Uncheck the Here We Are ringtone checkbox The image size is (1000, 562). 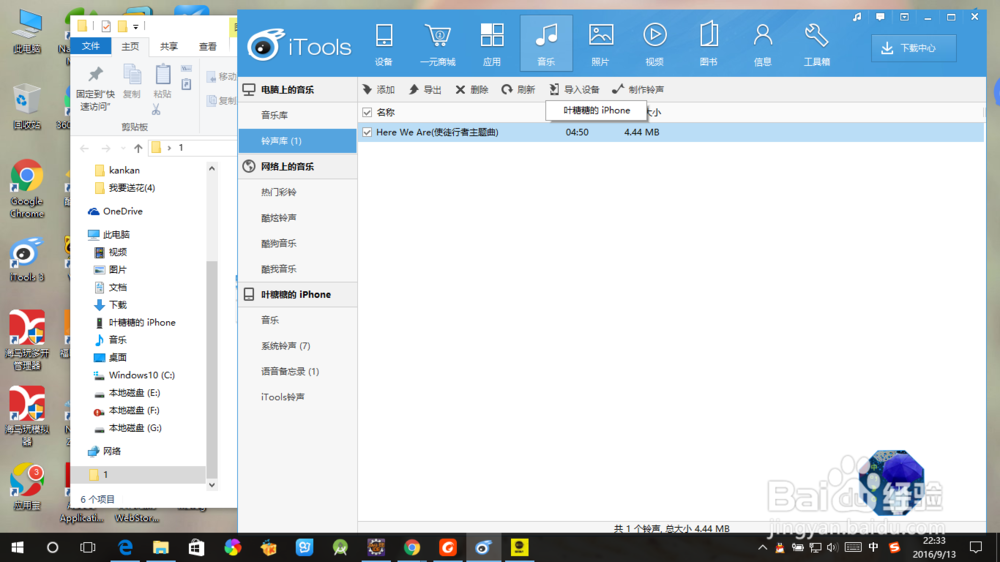click(x=367, y=132)
